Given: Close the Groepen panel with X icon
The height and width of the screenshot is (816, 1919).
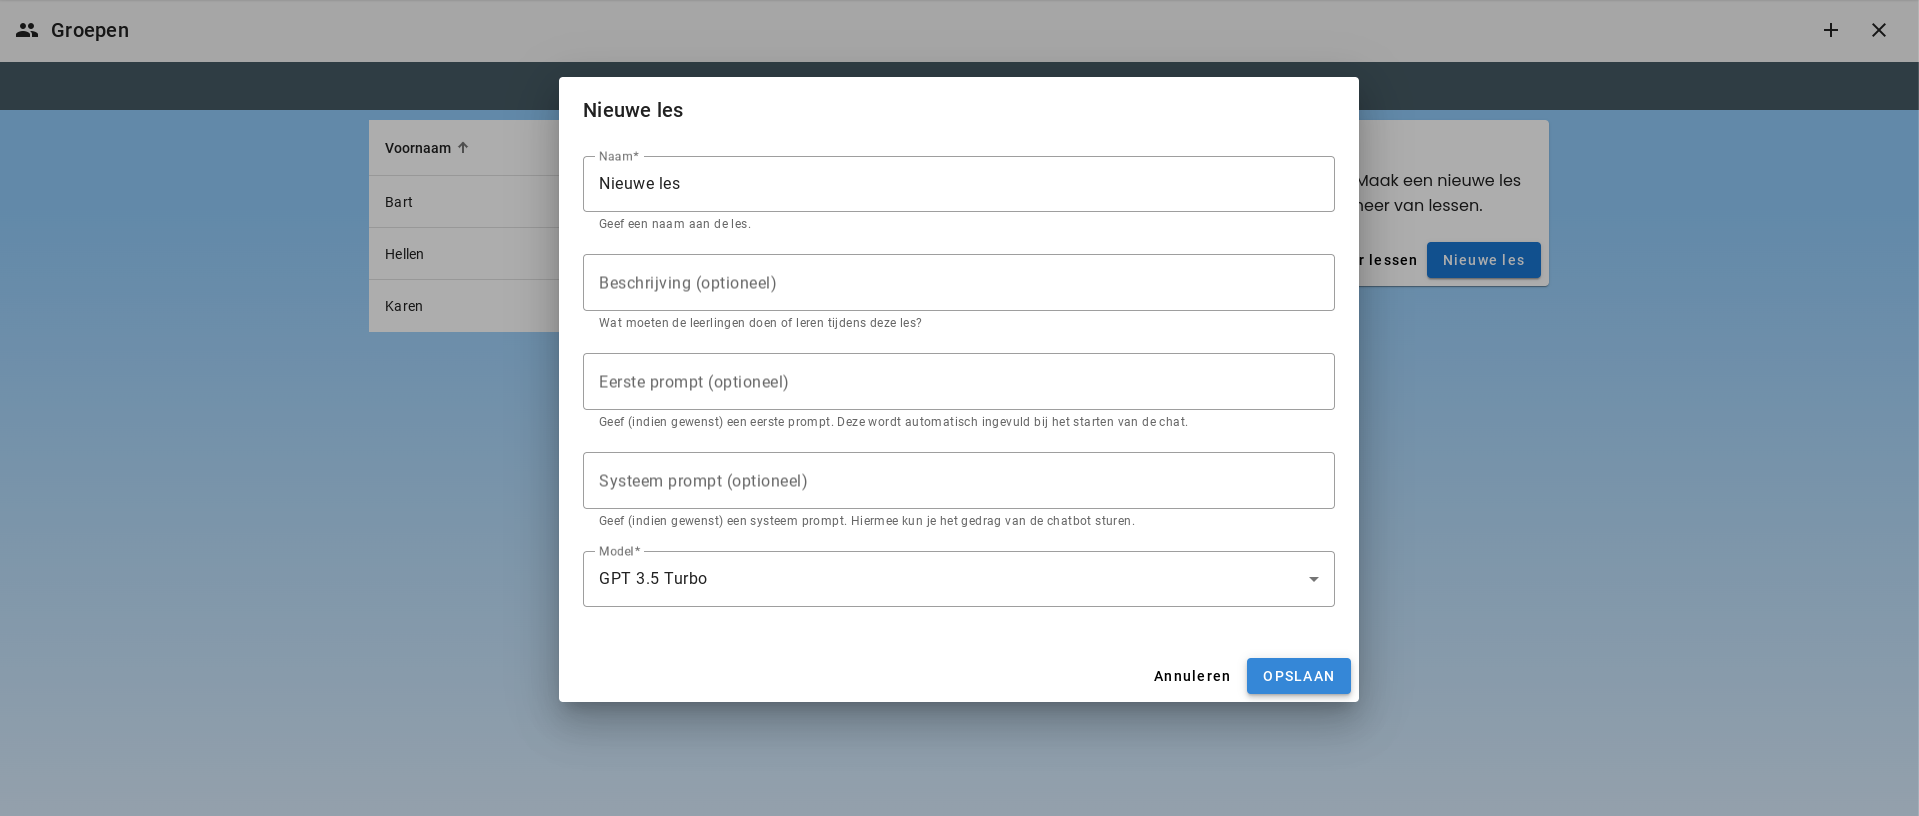Looking at the screenshot, I should [x=1878, y=30].
